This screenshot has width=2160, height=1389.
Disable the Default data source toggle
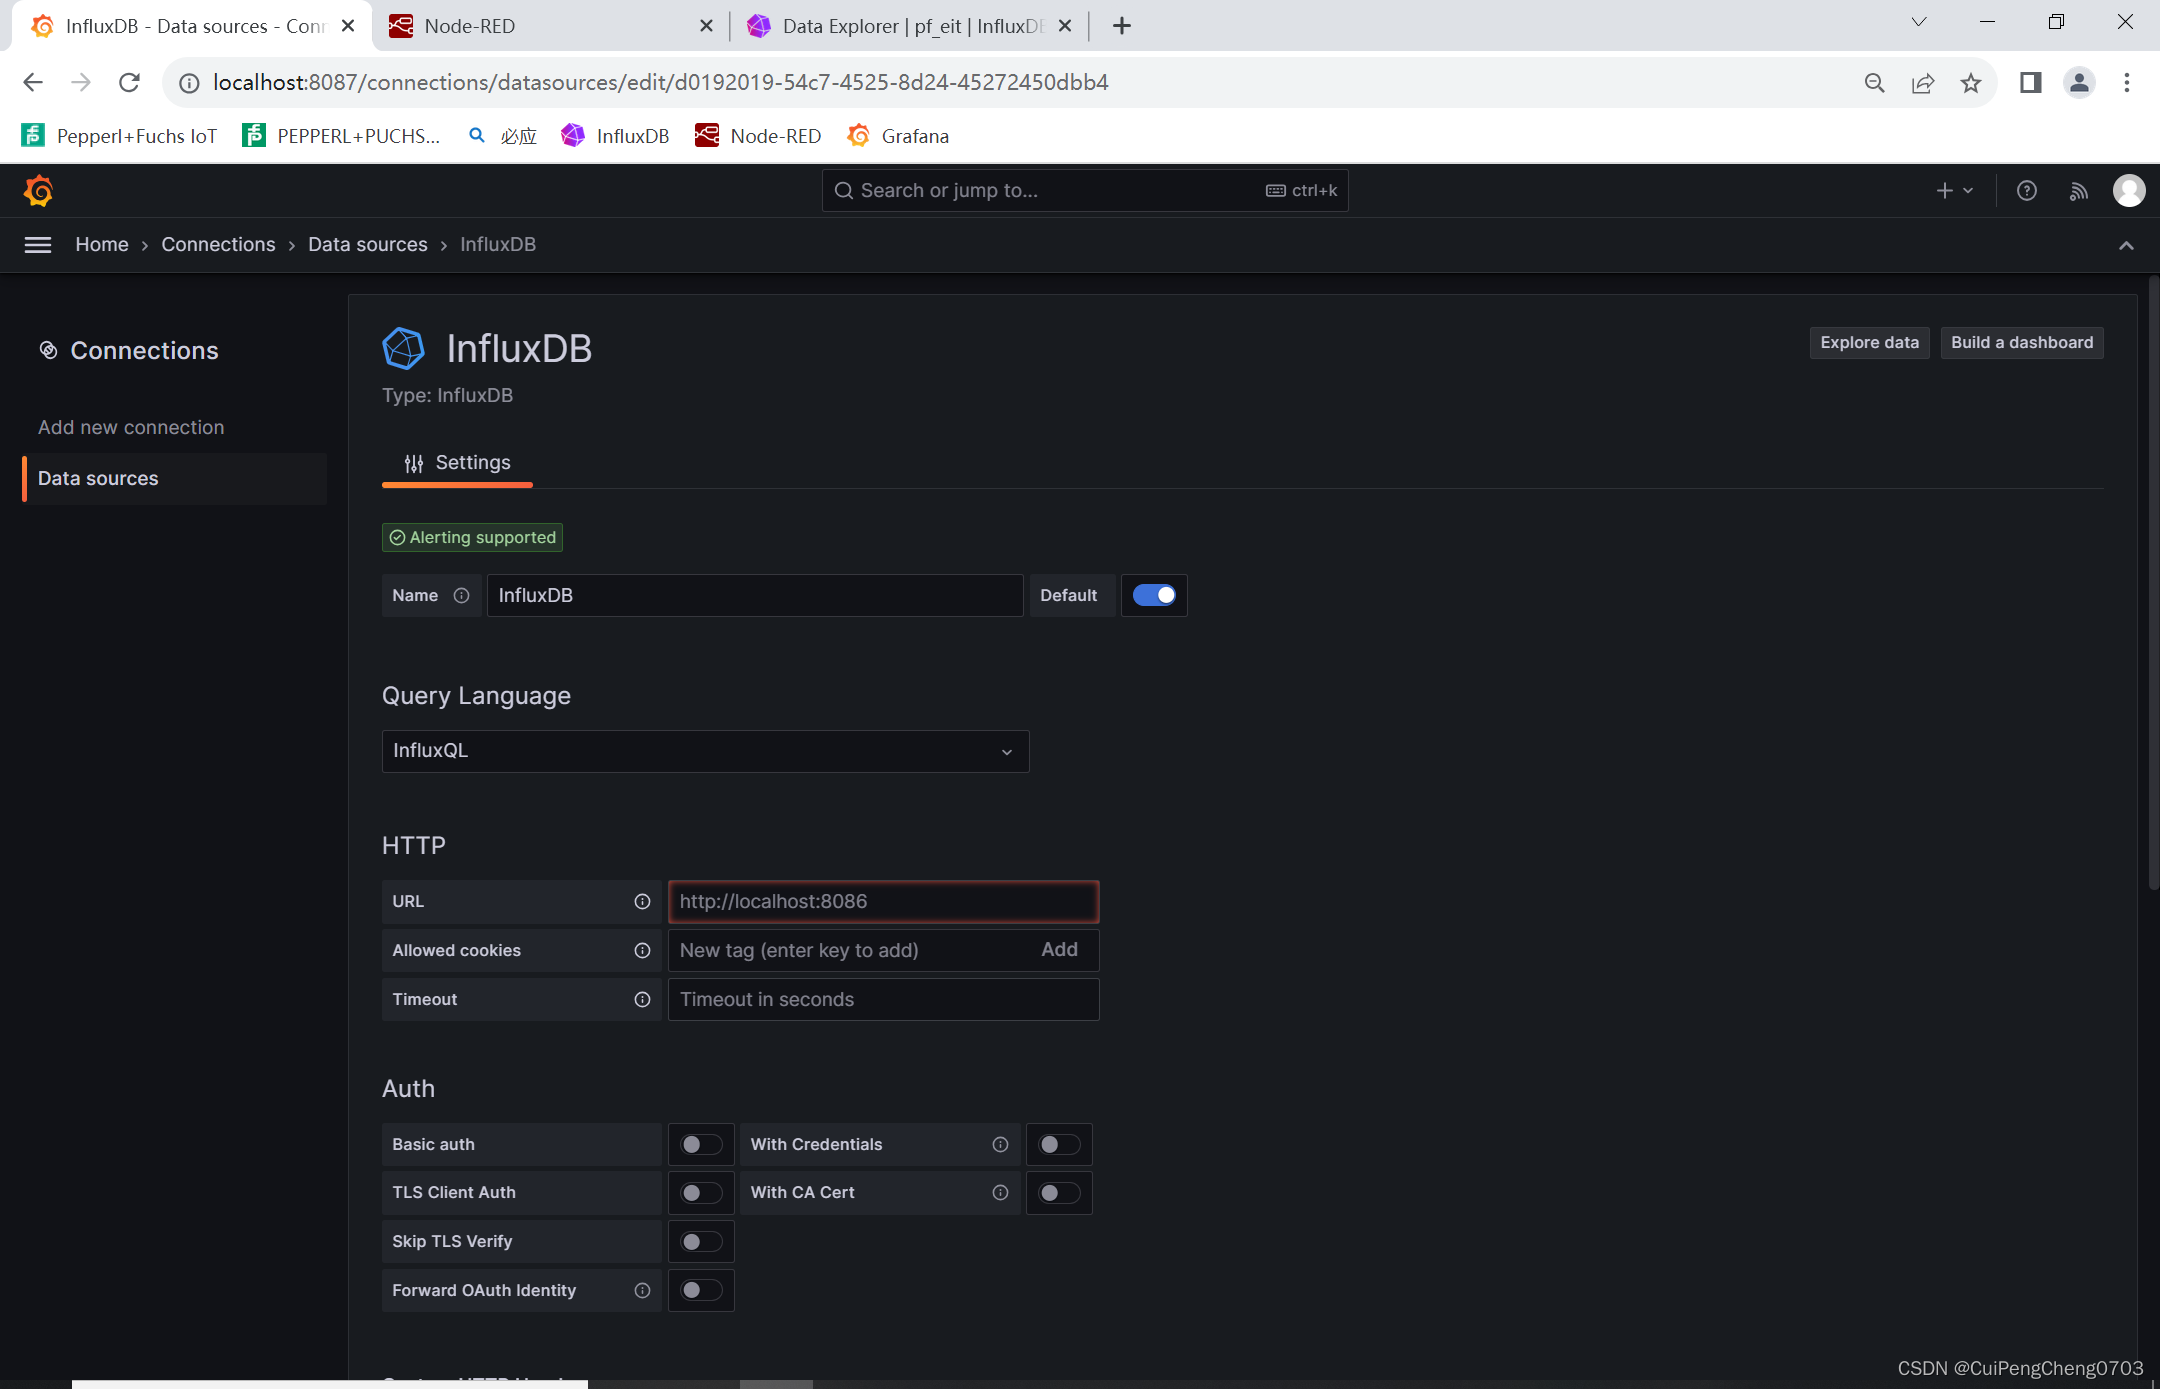tap(1154, 594)
